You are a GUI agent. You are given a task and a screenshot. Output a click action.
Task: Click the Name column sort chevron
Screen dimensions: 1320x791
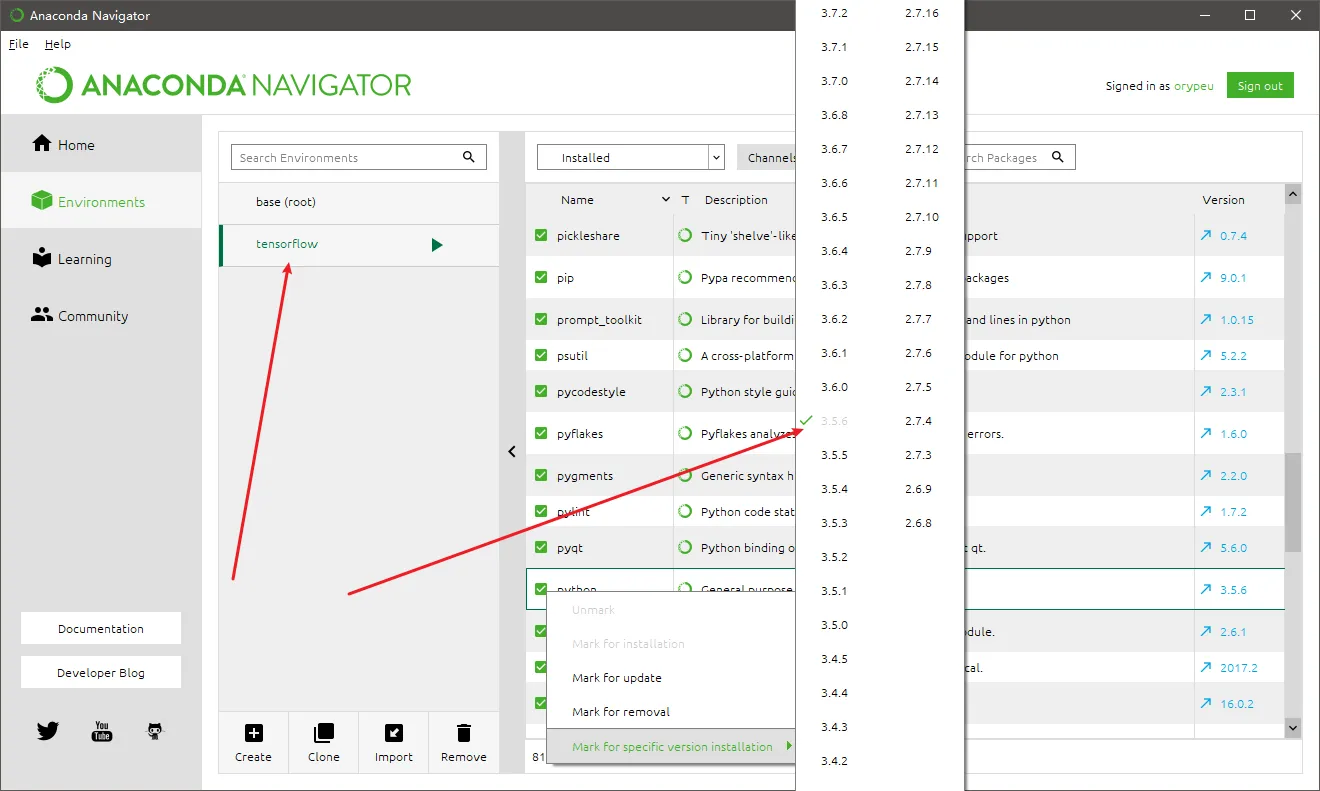coord(666,200)
